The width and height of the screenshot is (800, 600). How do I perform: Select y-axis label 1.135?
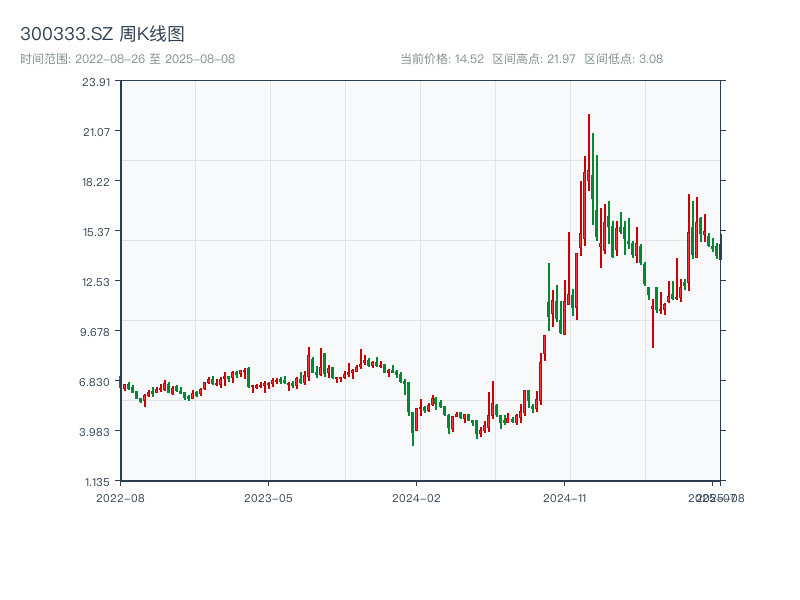coord(97,482)
